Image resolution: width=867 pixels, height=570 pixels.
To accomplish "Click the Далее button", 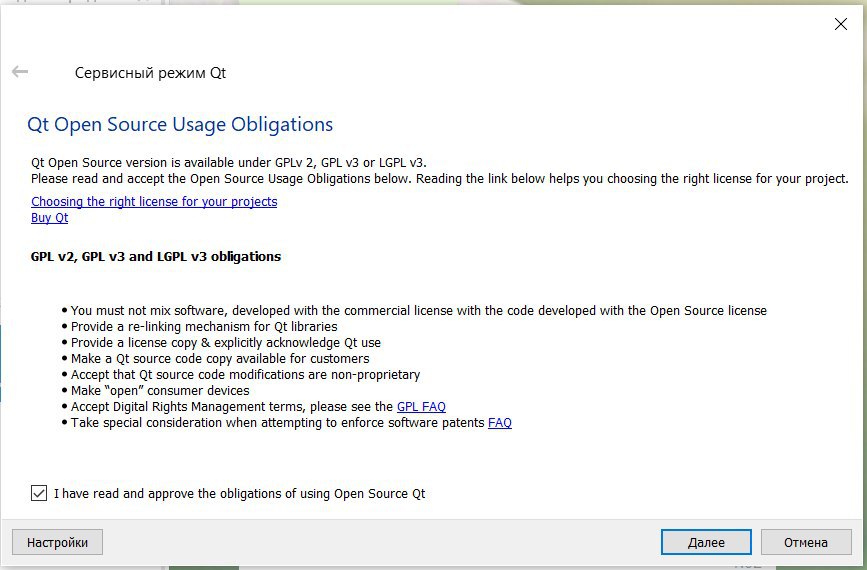I will (706, 542).
